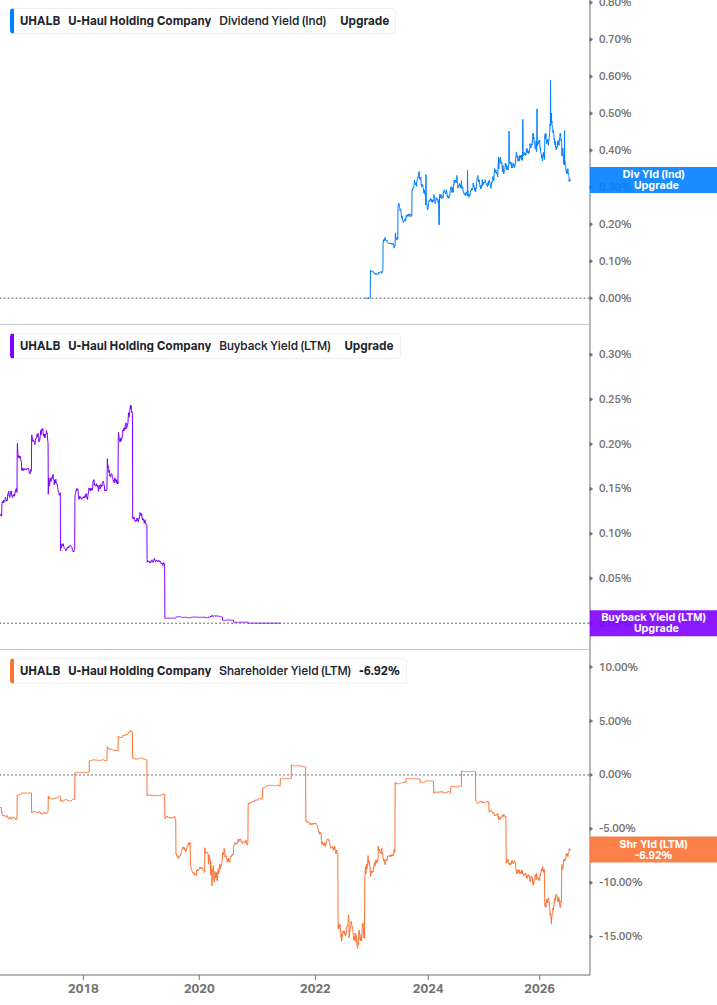Click the -15.00% shareholder yield axis label

pyautogui.click(x=620, y=936)
